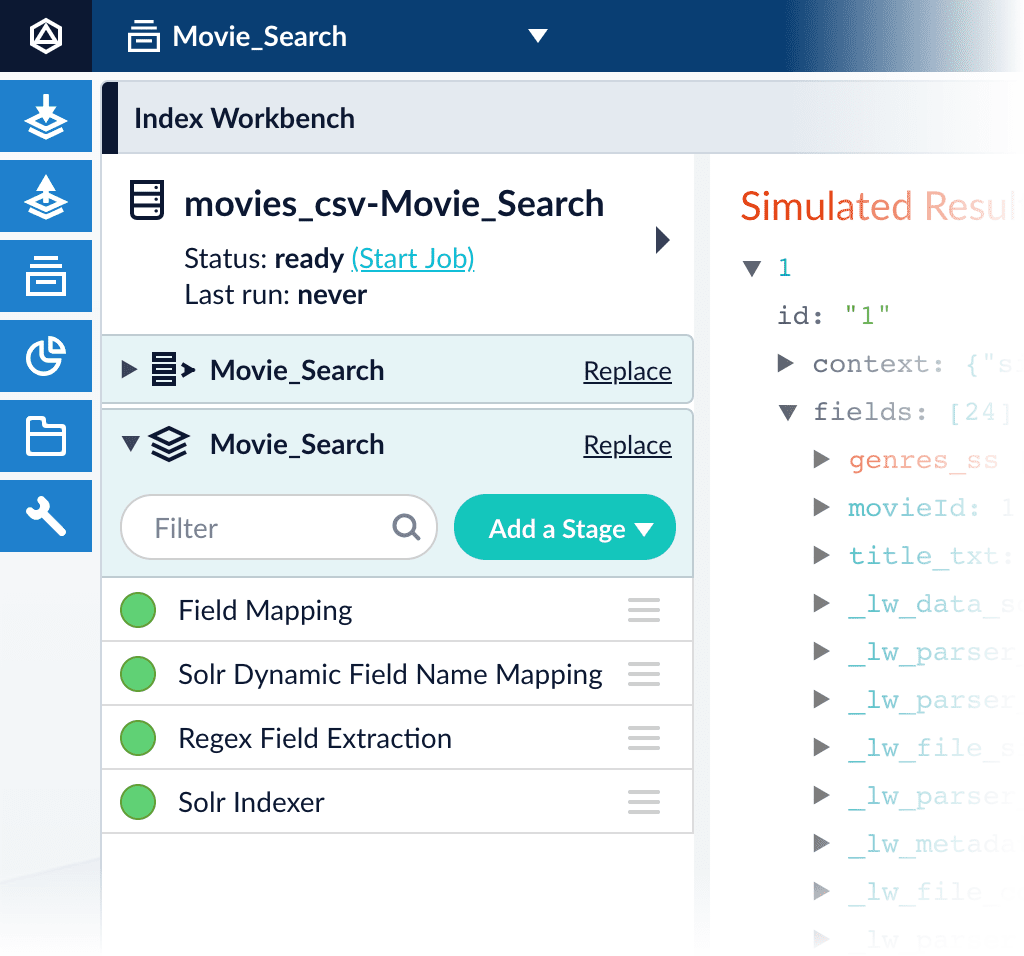The width and height of the screenshot is (1024, 956).
Task: Open the Querying sidebar icon
Action: [x=46, y=196]
